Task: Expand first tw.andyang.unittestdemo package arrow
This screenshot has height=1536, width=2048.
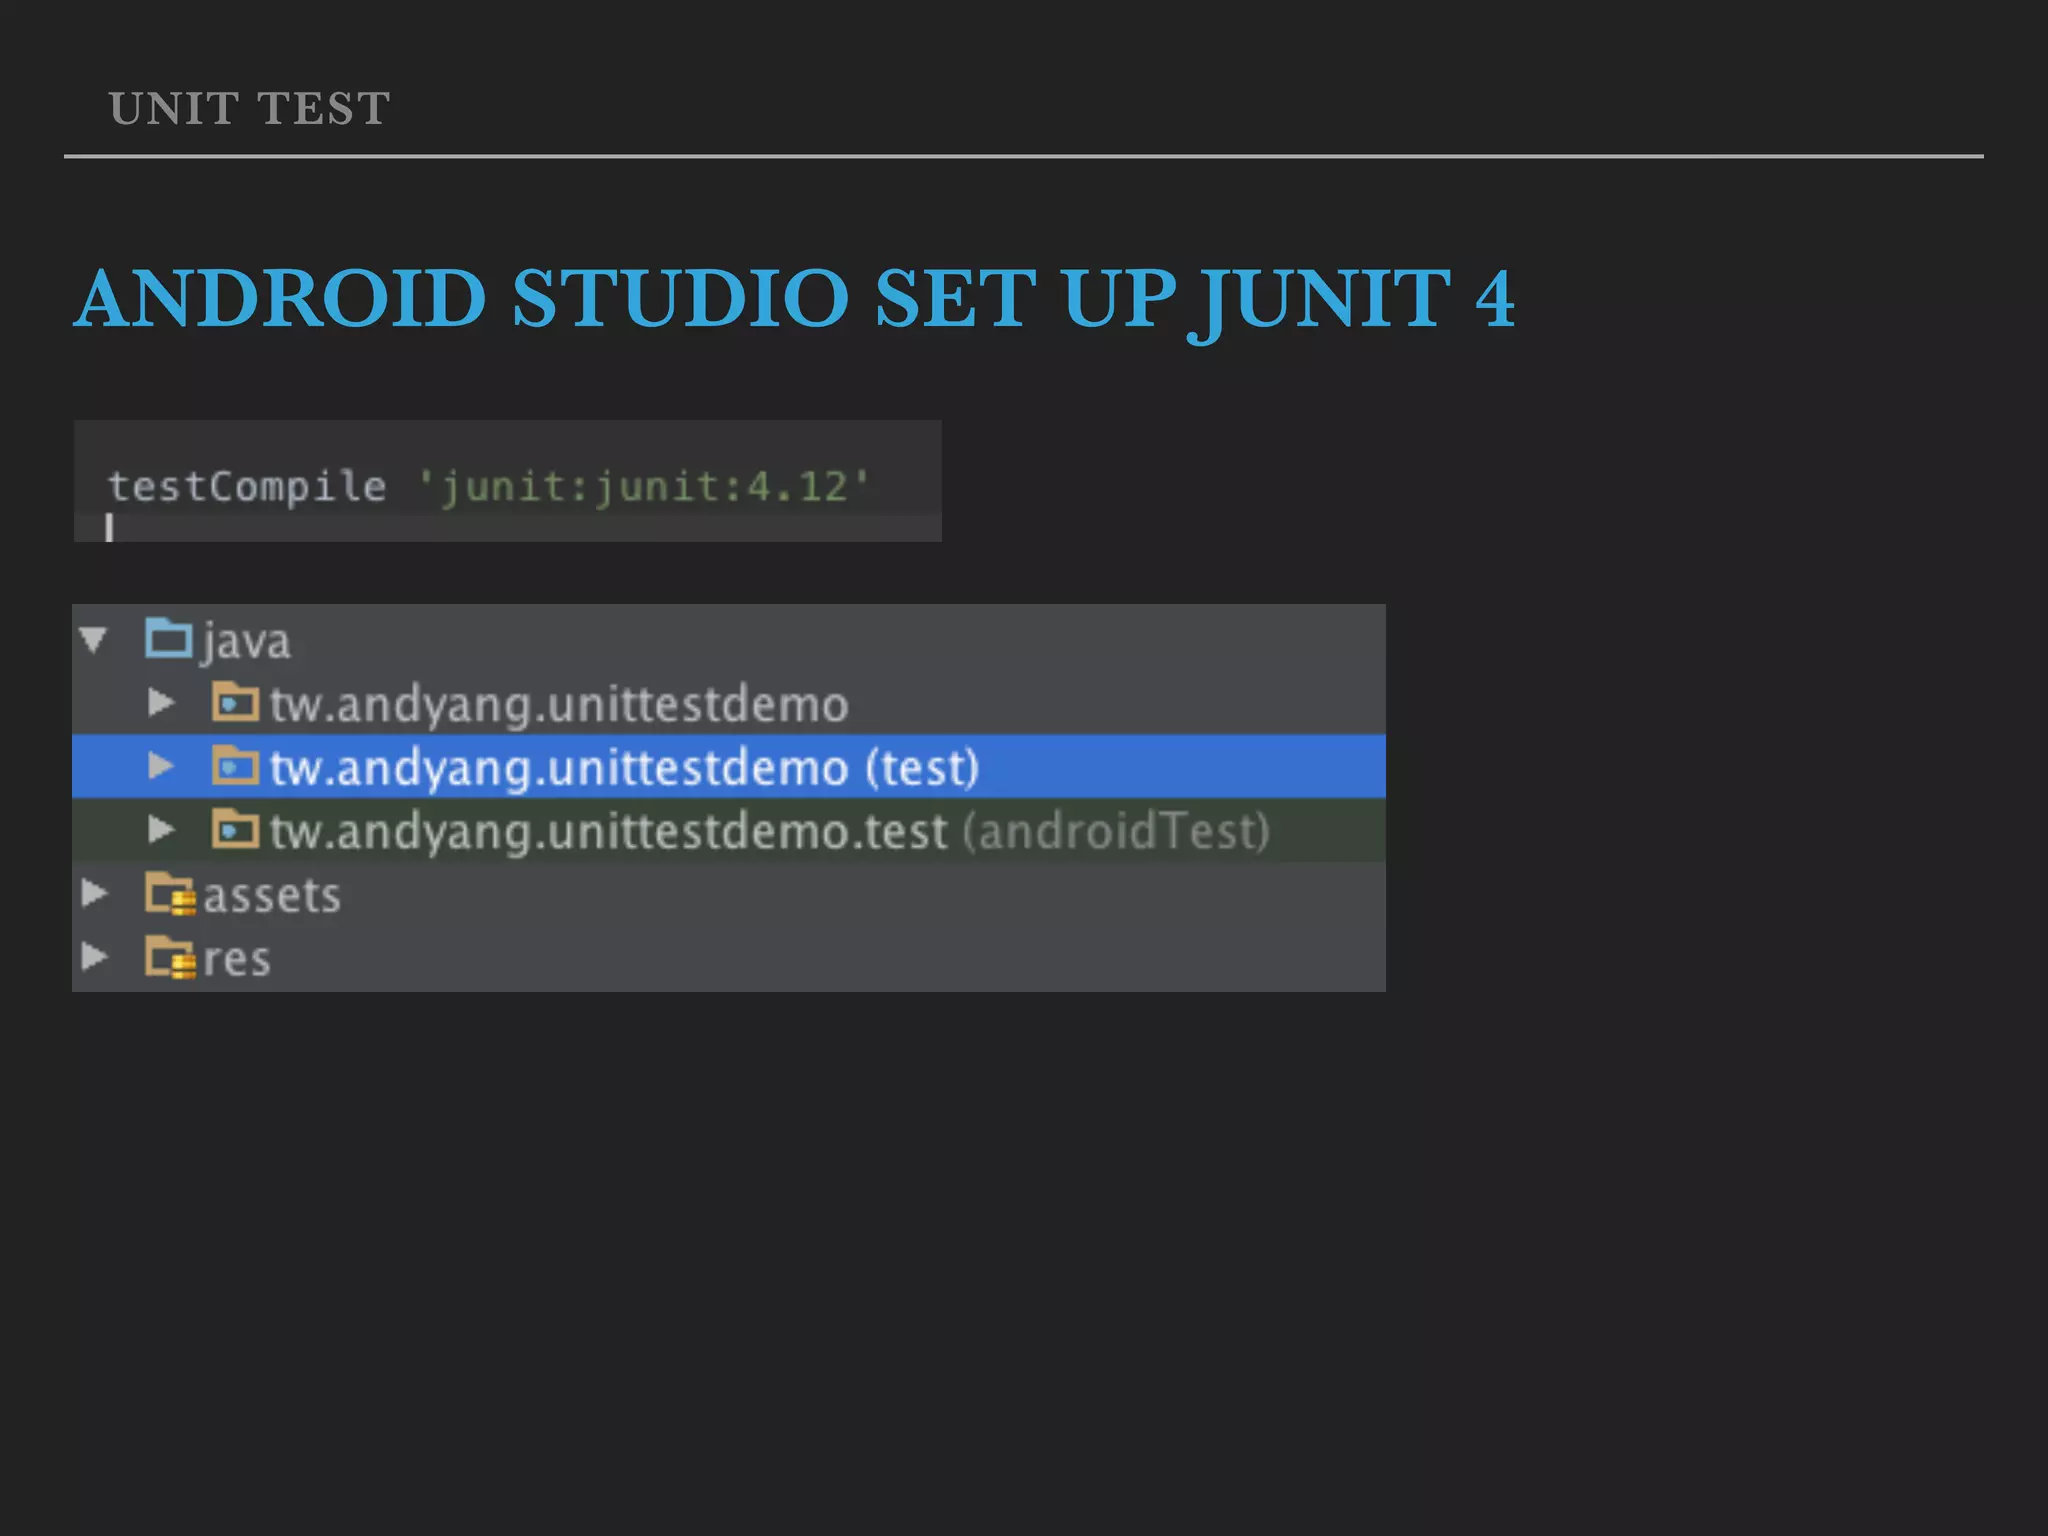Action: 161,703
